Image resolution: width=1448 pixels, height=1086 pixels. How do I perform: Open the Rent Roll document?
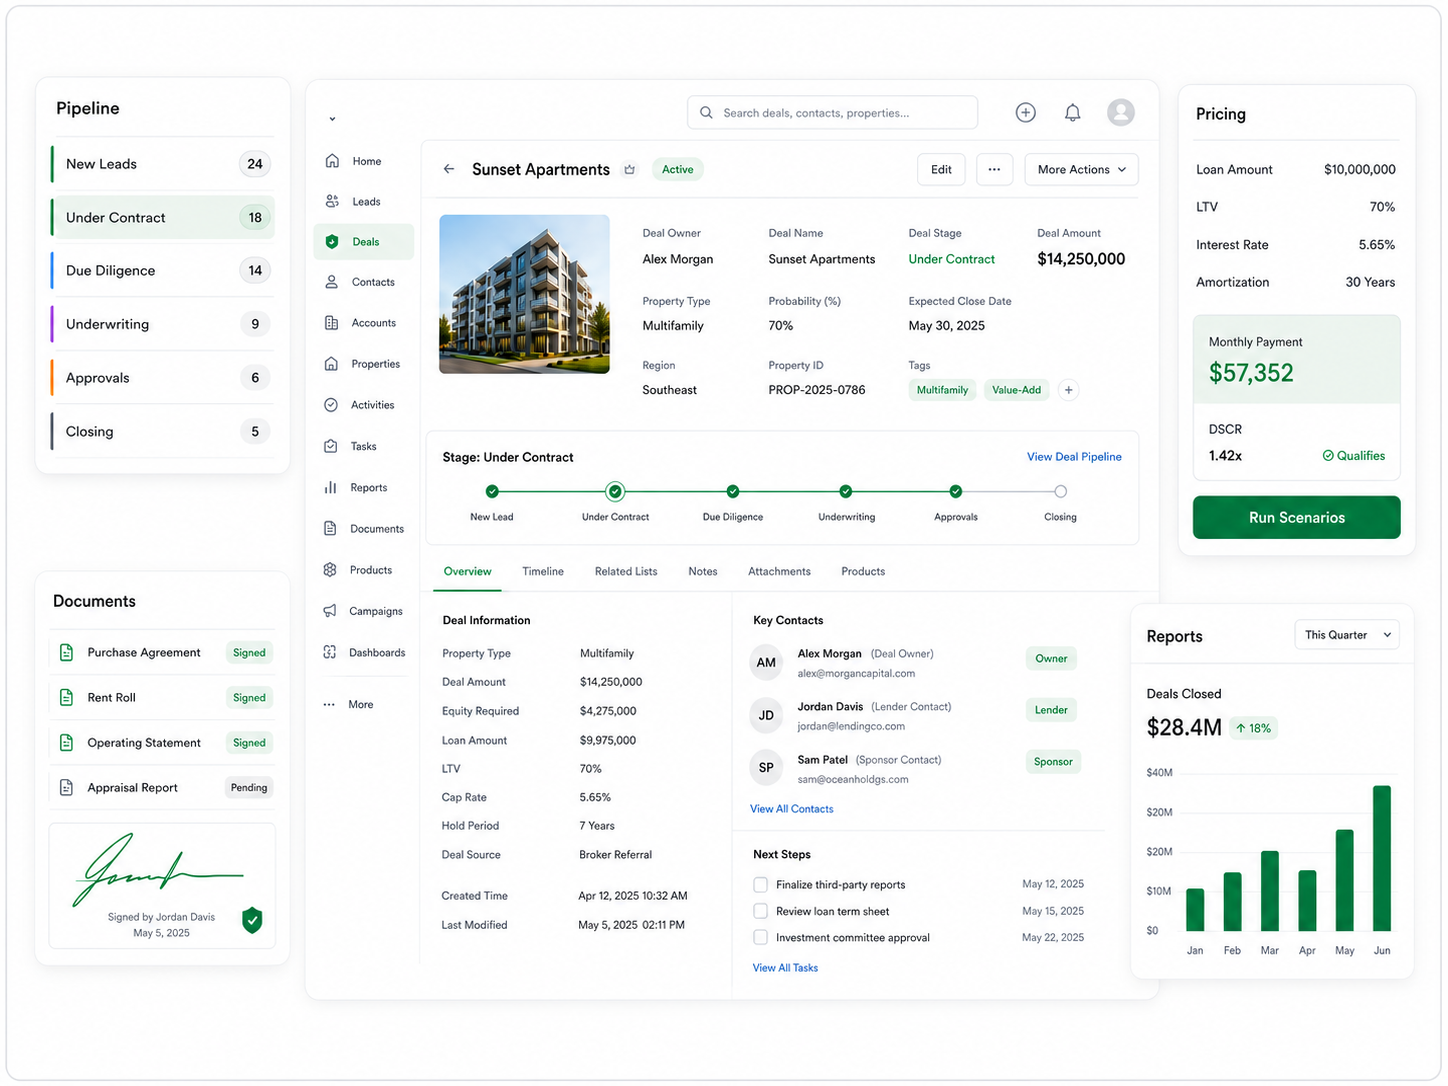pos(162,698)
